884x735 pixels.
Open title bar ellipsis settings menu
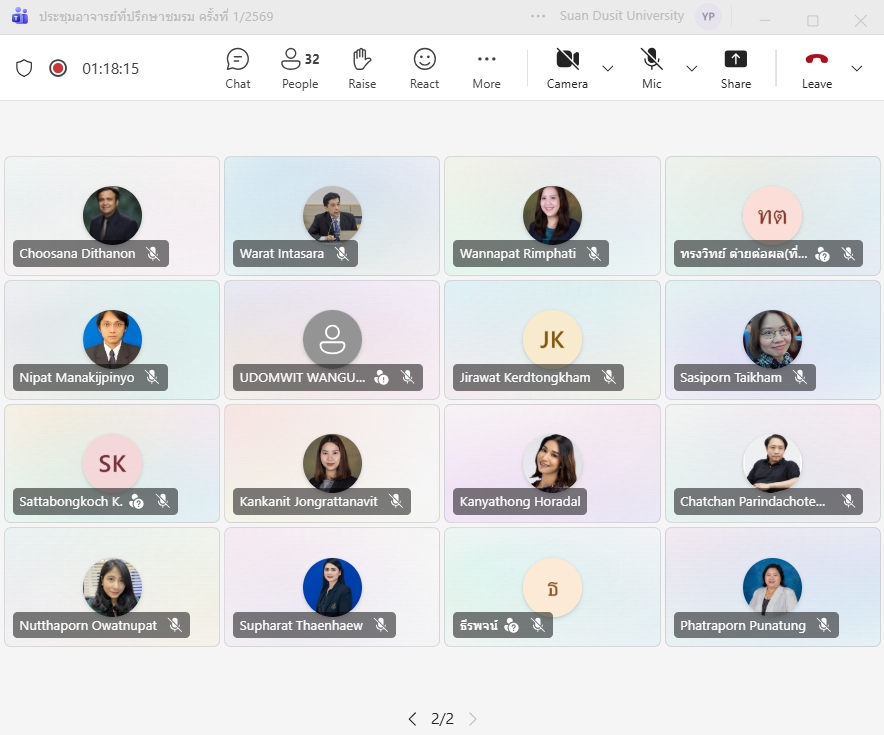[x=538, y=16]
